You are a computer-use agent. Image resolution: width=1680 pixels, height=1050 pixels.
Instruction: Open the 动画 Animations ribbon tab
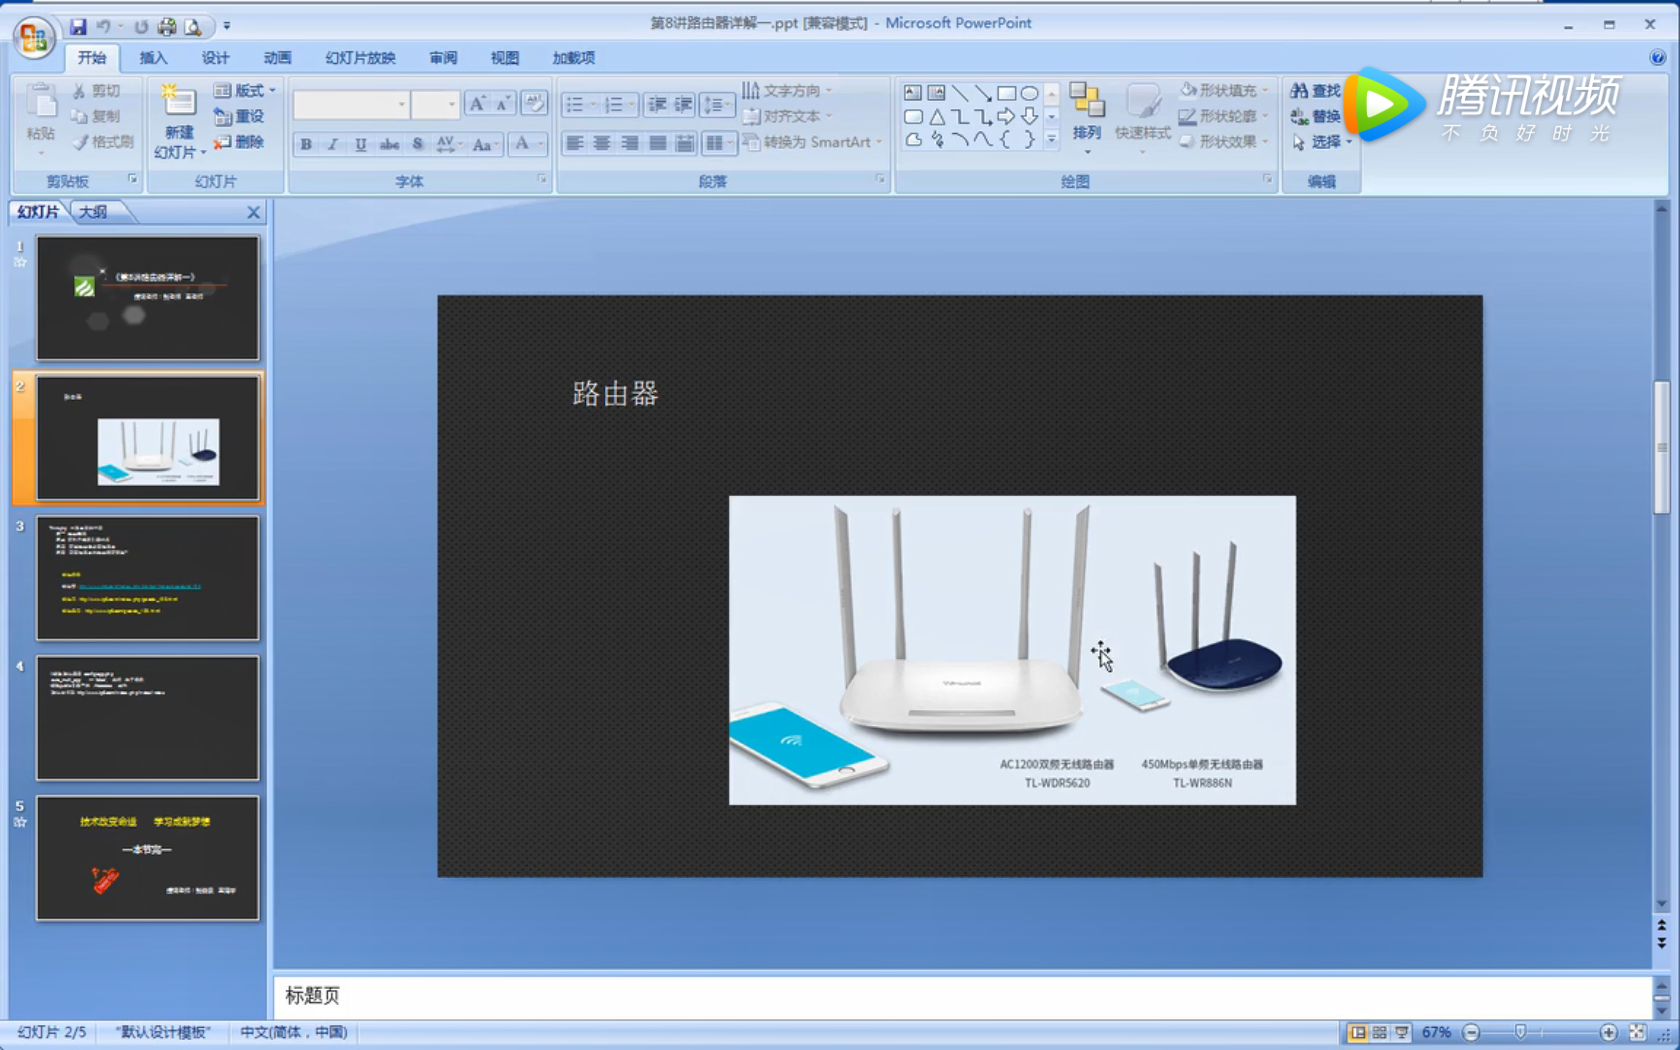point(277,58)
